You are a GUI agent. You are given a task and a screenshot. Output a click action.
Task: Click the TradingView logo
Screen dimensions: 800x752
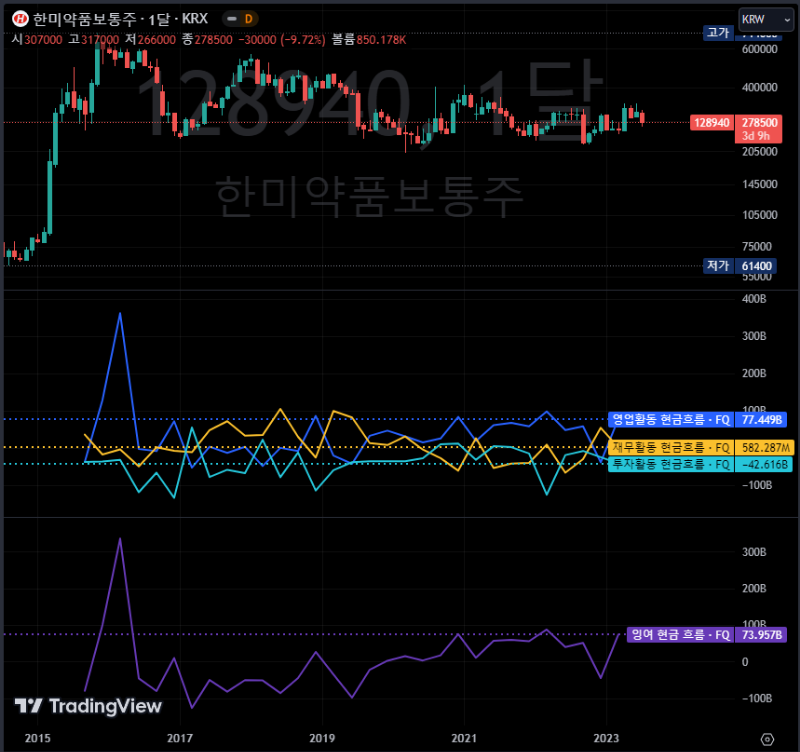(88, 706)
